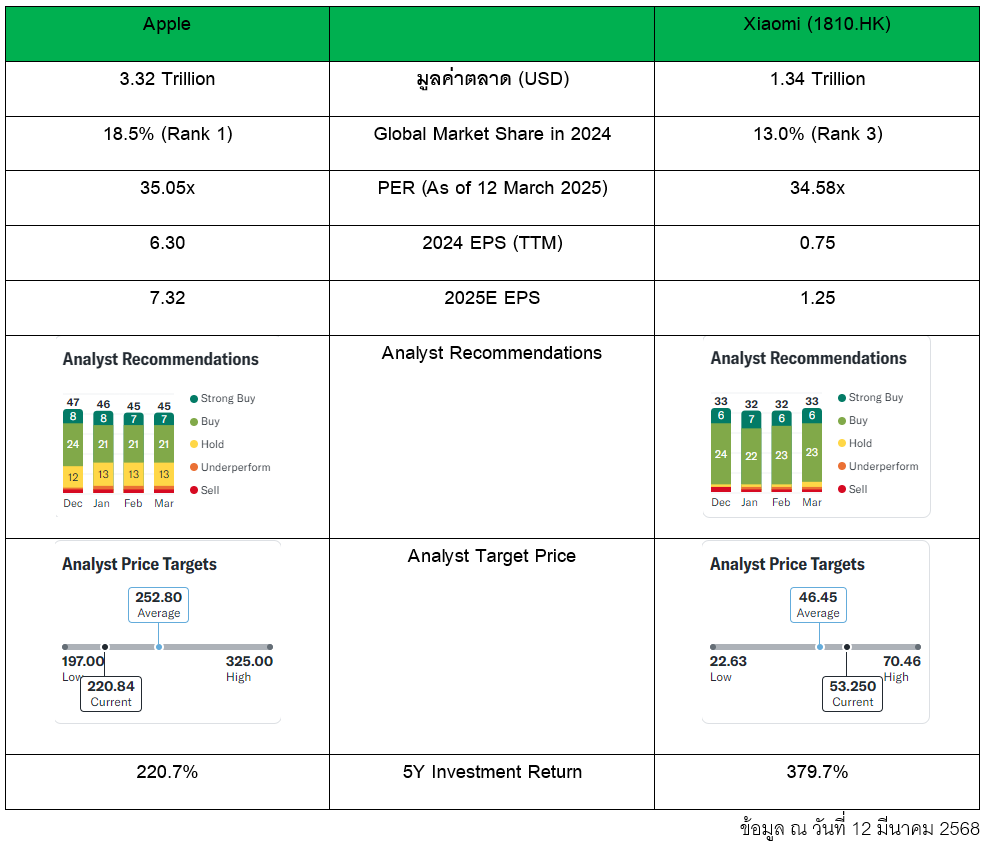Click Xiaomi's 70.46 High target
The image size is (984, 841).
(901, 662)
